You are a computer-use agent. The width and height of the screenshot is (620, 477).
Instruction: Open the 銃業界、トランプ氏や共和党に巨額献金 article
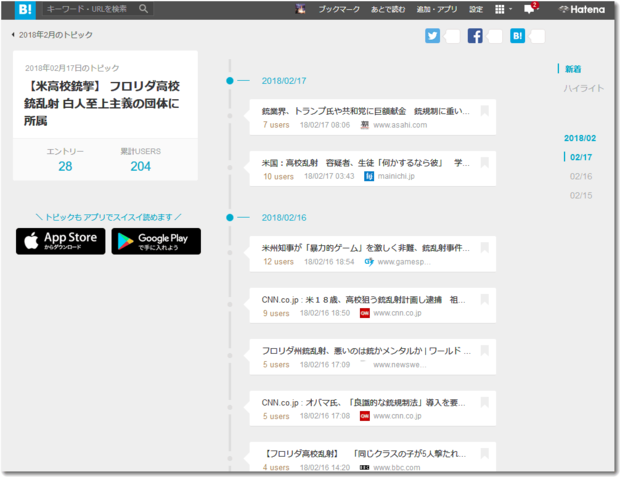point(366,111)
